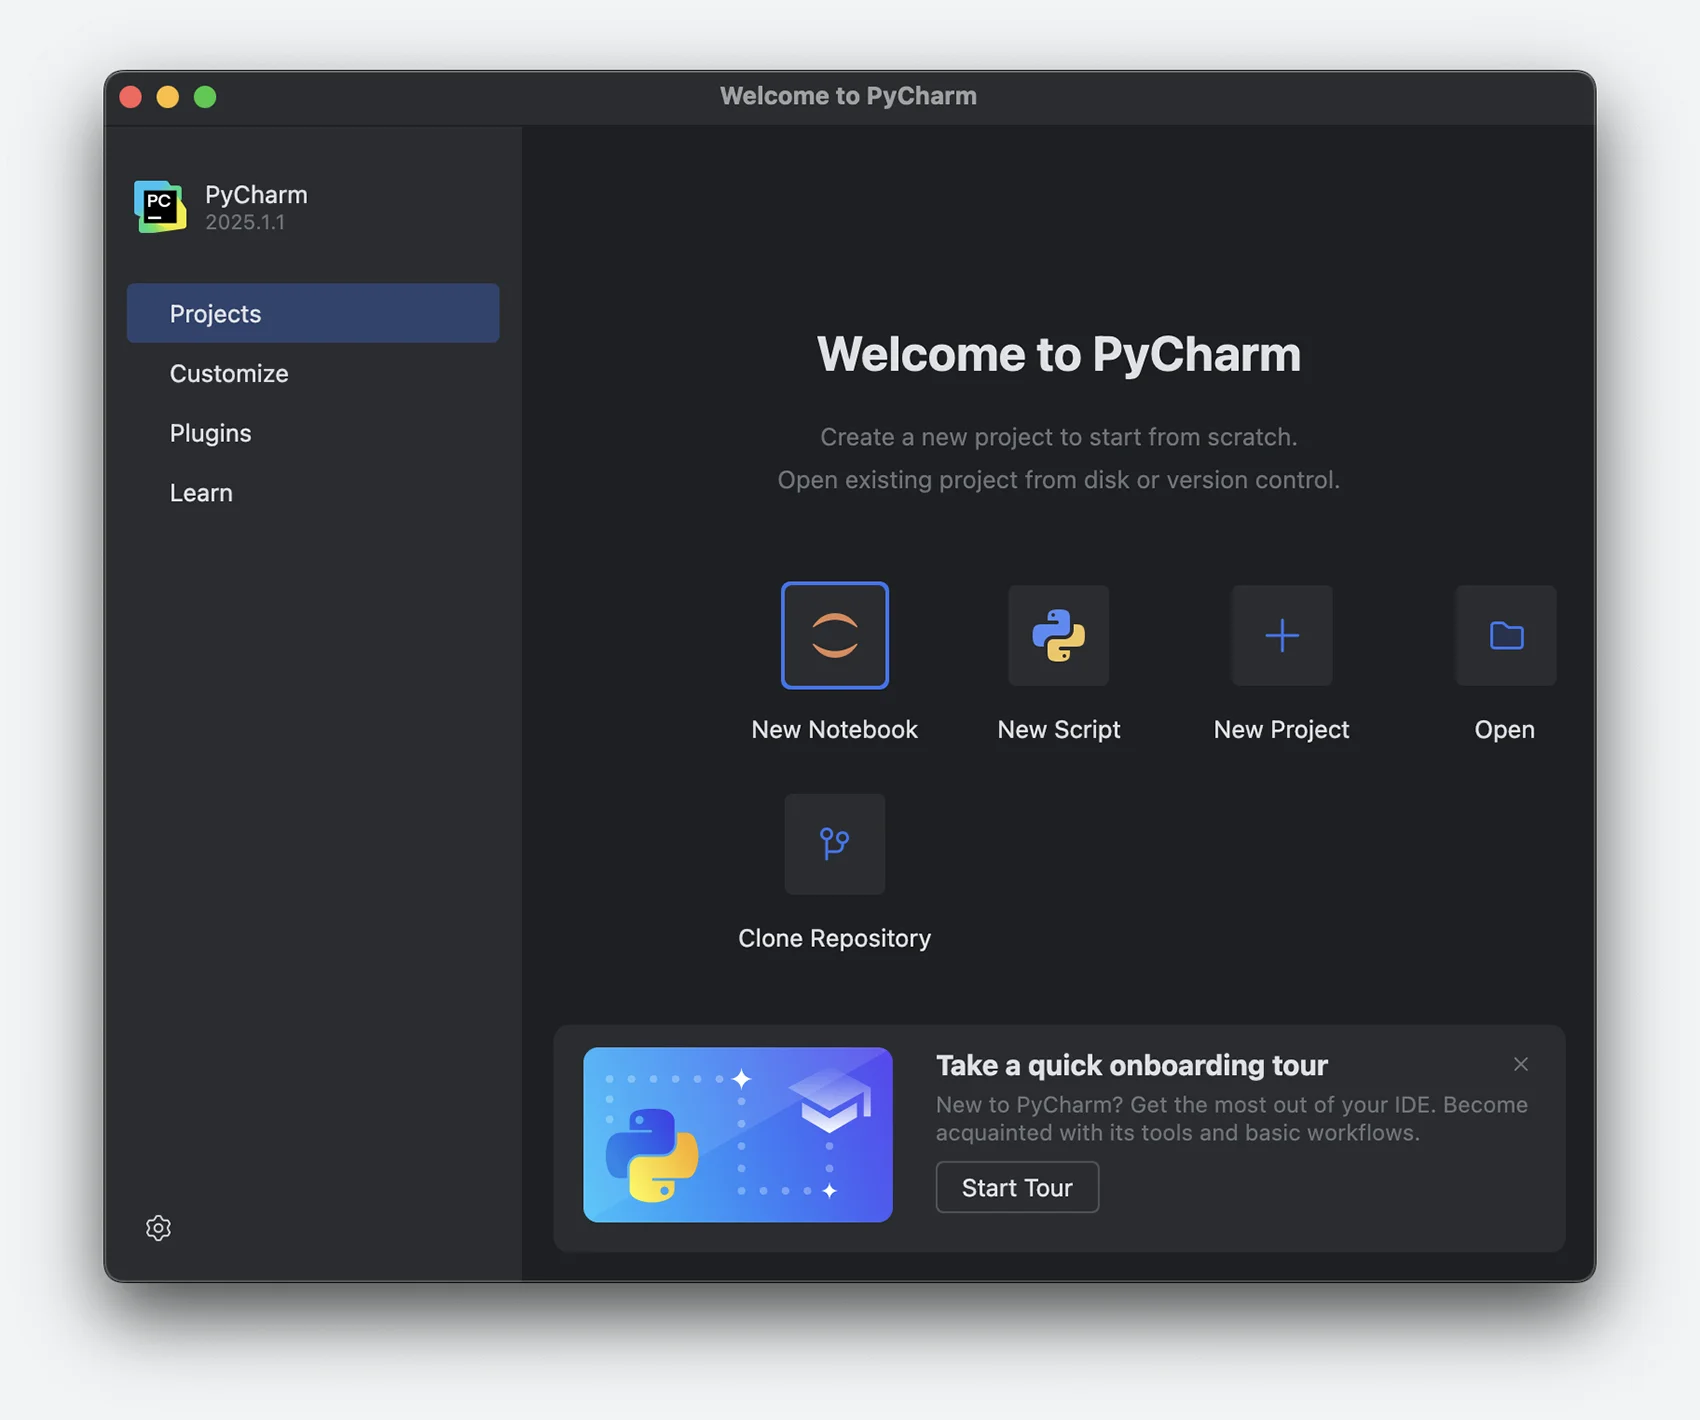Screen dimensions: 1700x1420
Task: Open the Plugins tab
Action: click(x=313, y=433)
